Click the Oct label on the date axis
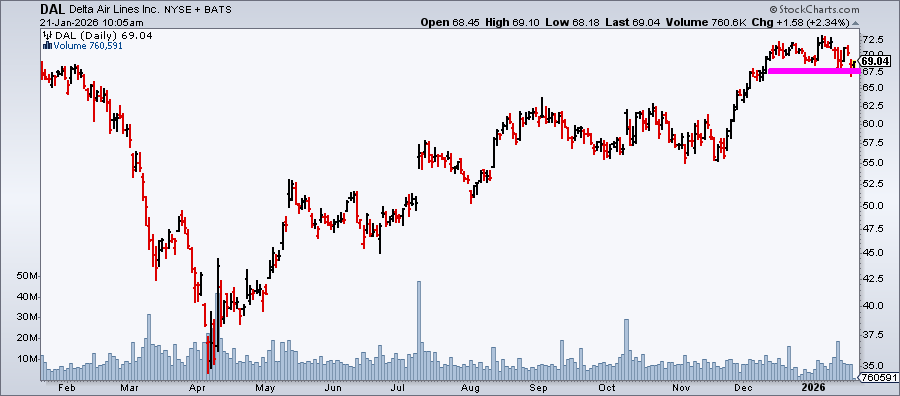 click(607, 387)
